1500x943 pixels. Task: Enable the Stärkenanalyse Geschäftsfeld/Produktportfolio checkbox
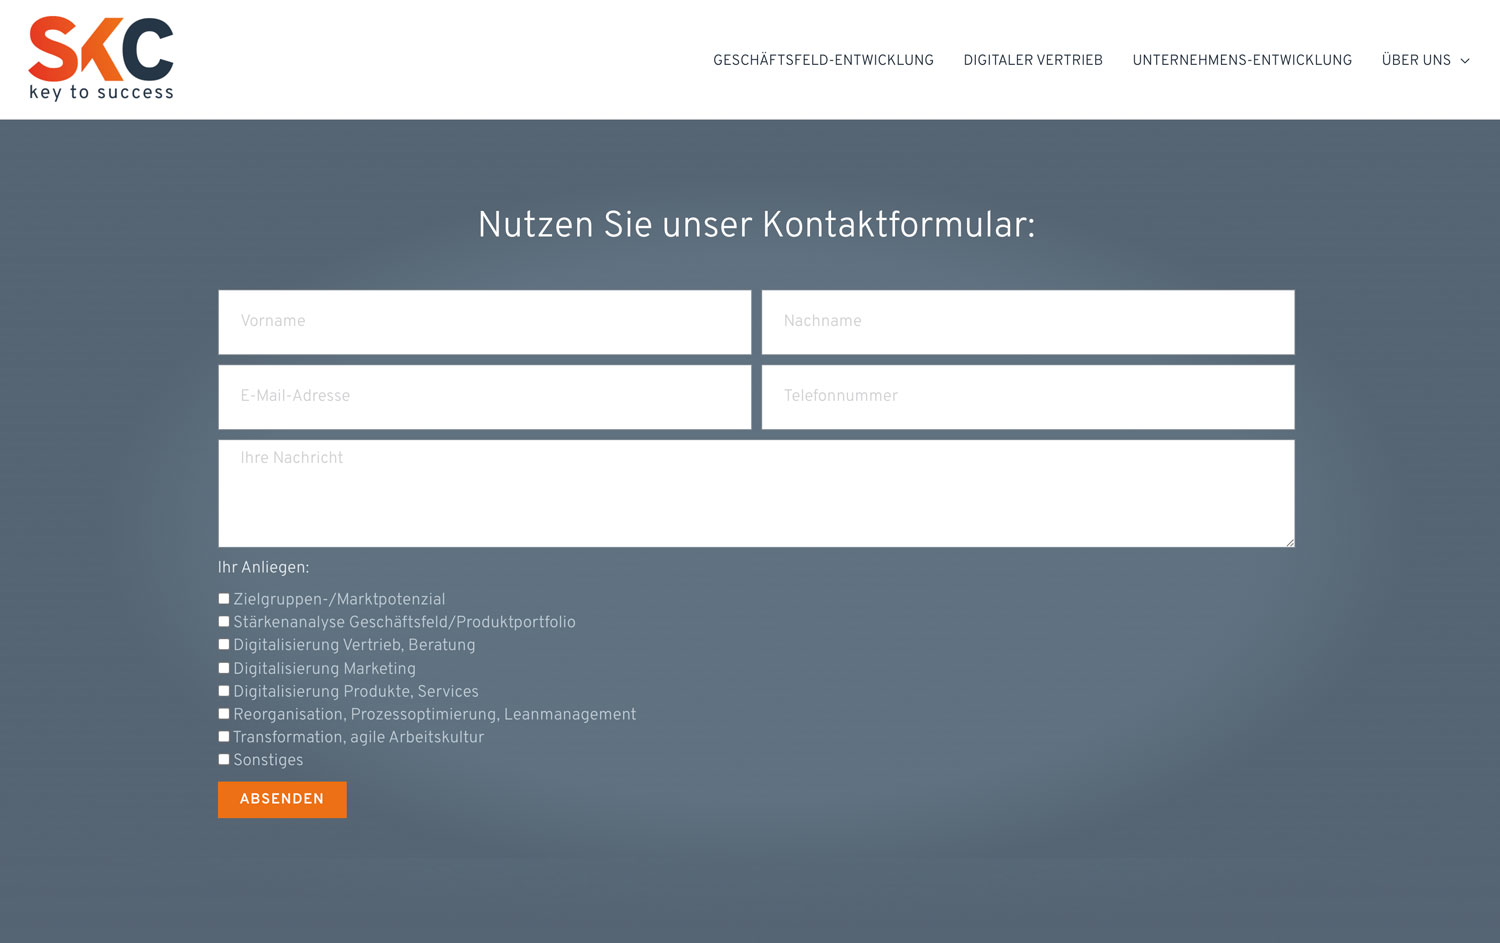point(224,622)
